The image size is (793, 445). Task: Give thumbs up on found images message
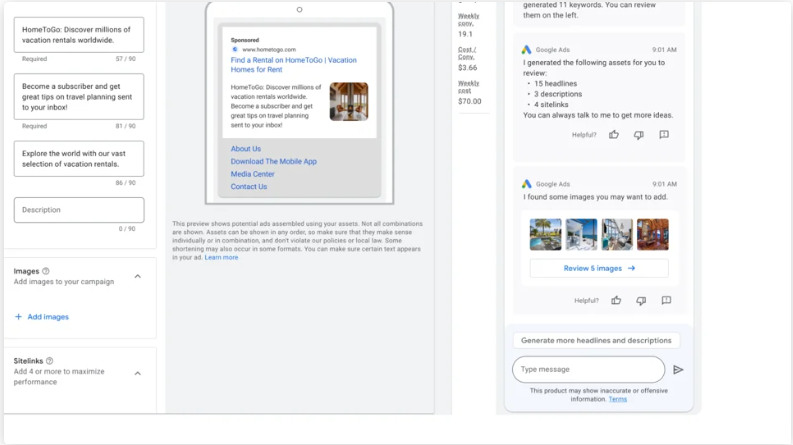pyautogui.click(x=616, y=300)
